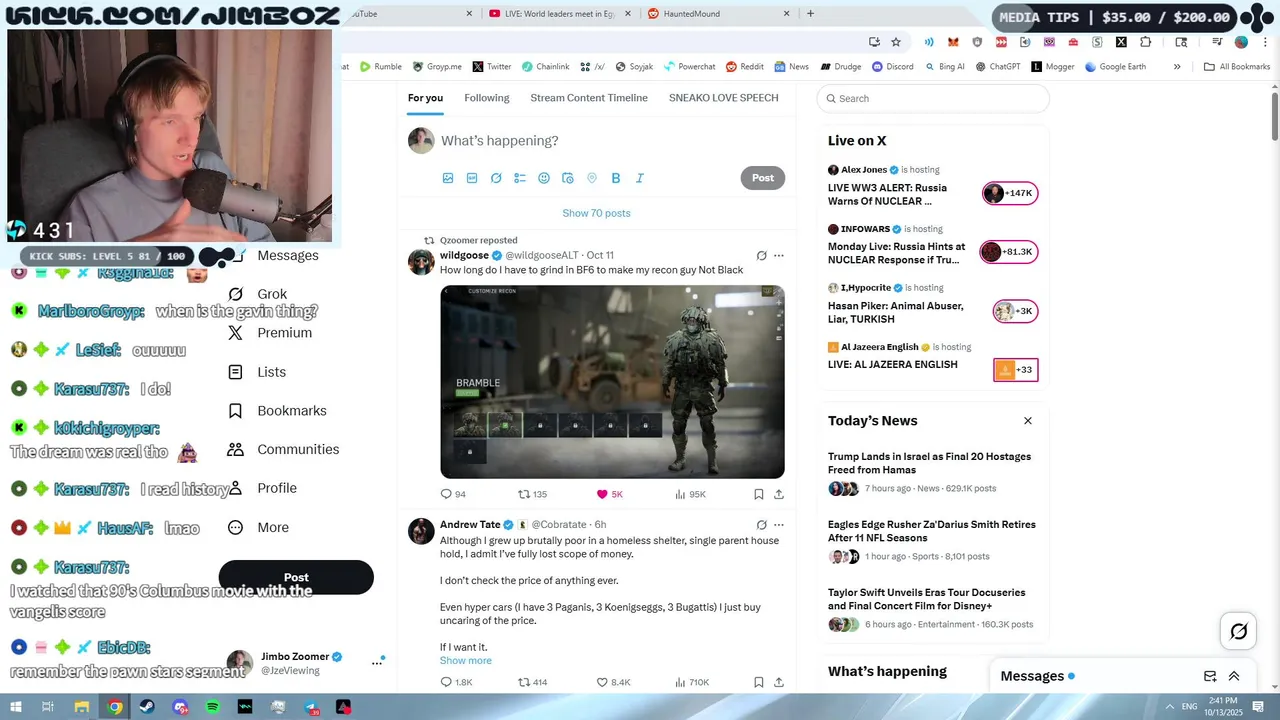Viewport: 1280px width, 720px height.
Task: Click the X search box
Action: click(933, 98)
